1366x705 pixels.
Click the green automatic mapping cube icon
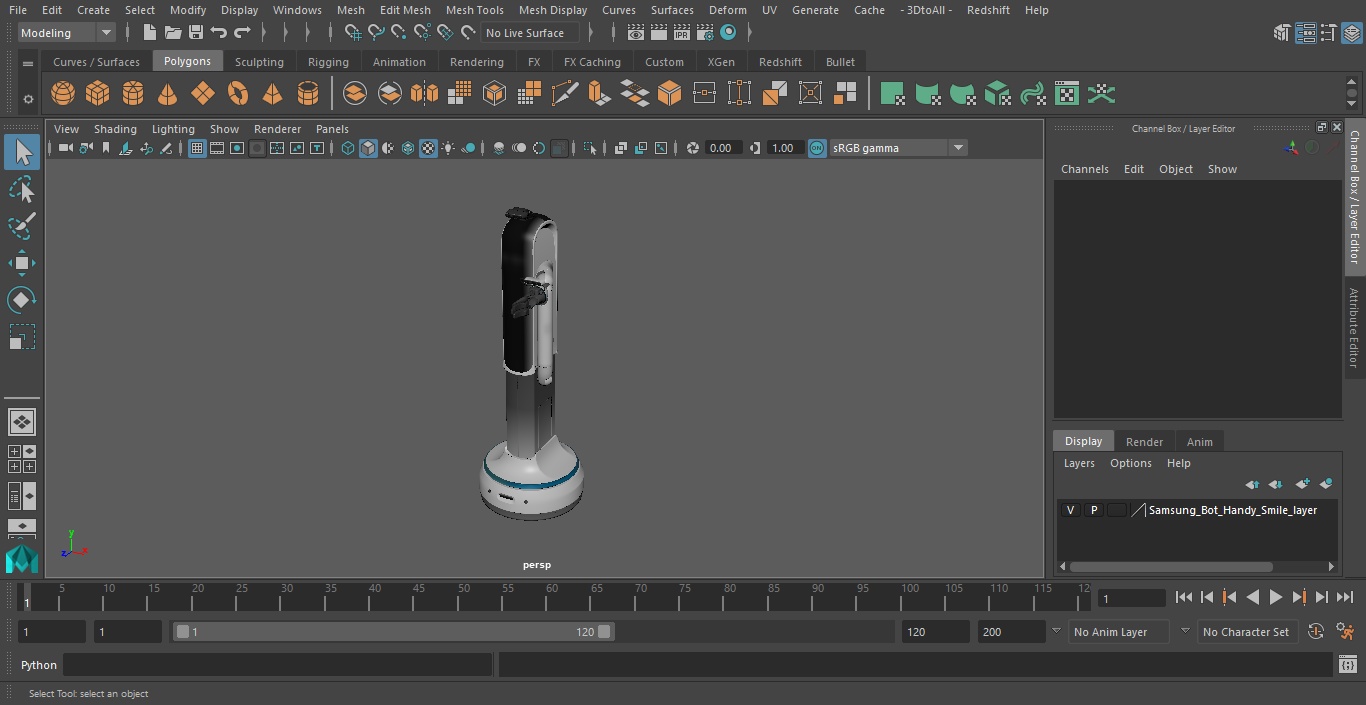(x=997, y=94)
